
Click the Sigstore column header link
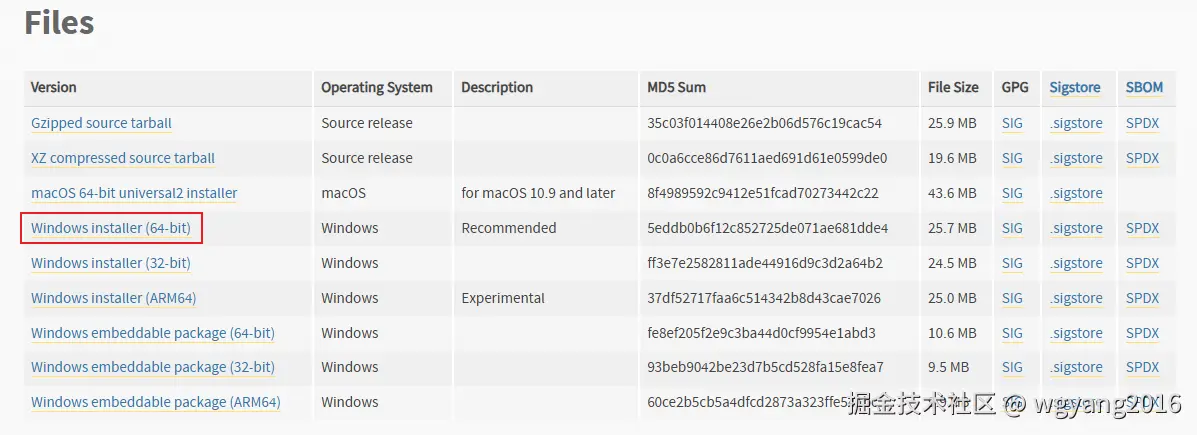pyautogui.click(x=1075, y=87)
